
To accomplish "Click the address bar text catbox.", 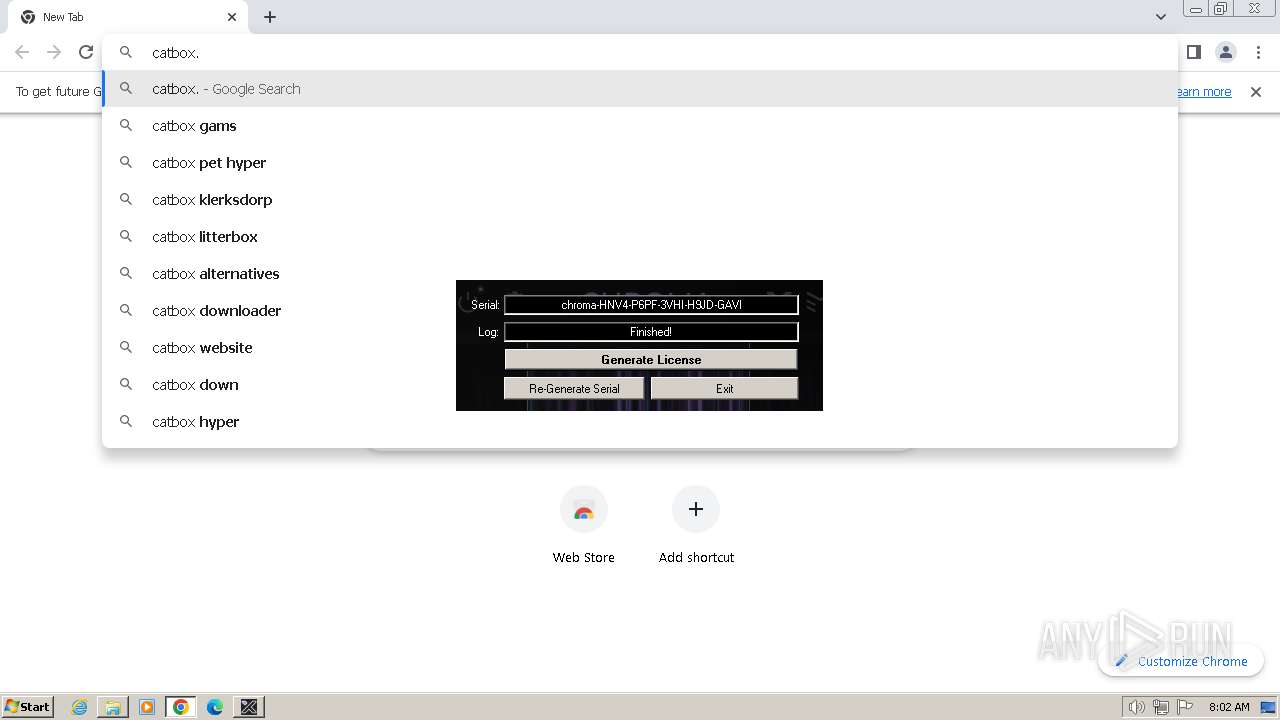I will 176,53.
